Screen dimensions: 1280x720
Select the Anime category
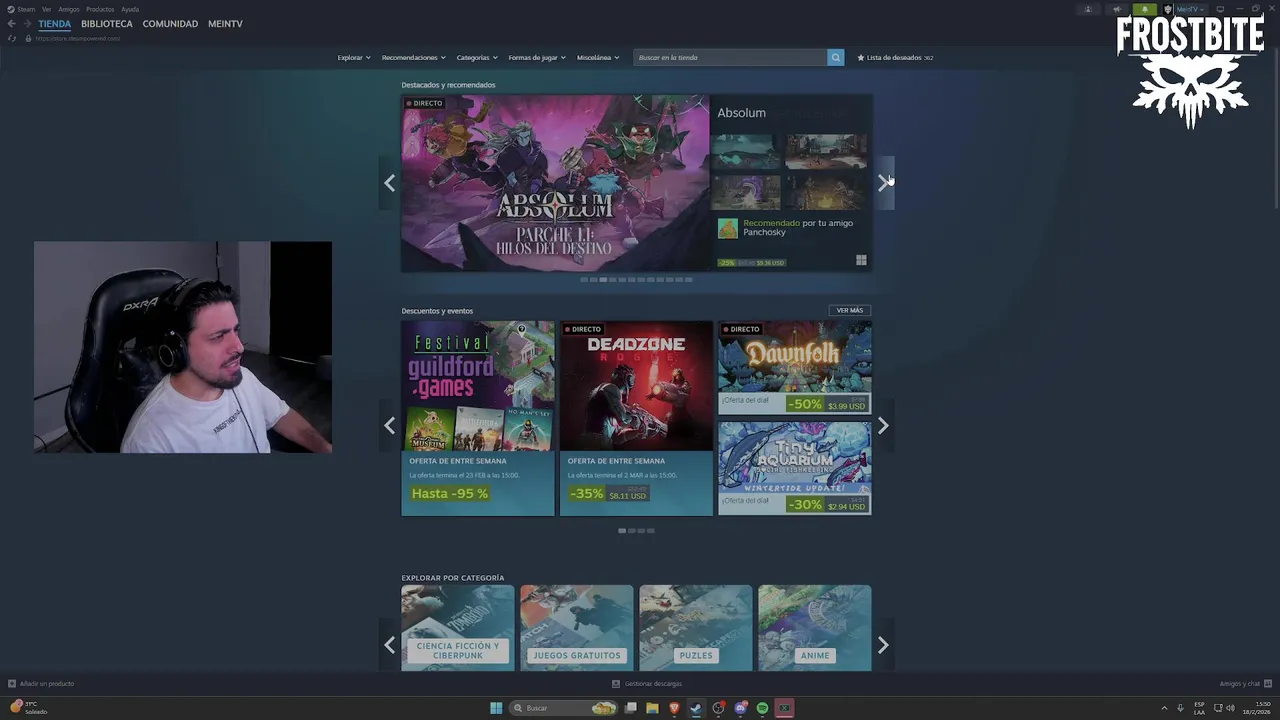(815, 628)
